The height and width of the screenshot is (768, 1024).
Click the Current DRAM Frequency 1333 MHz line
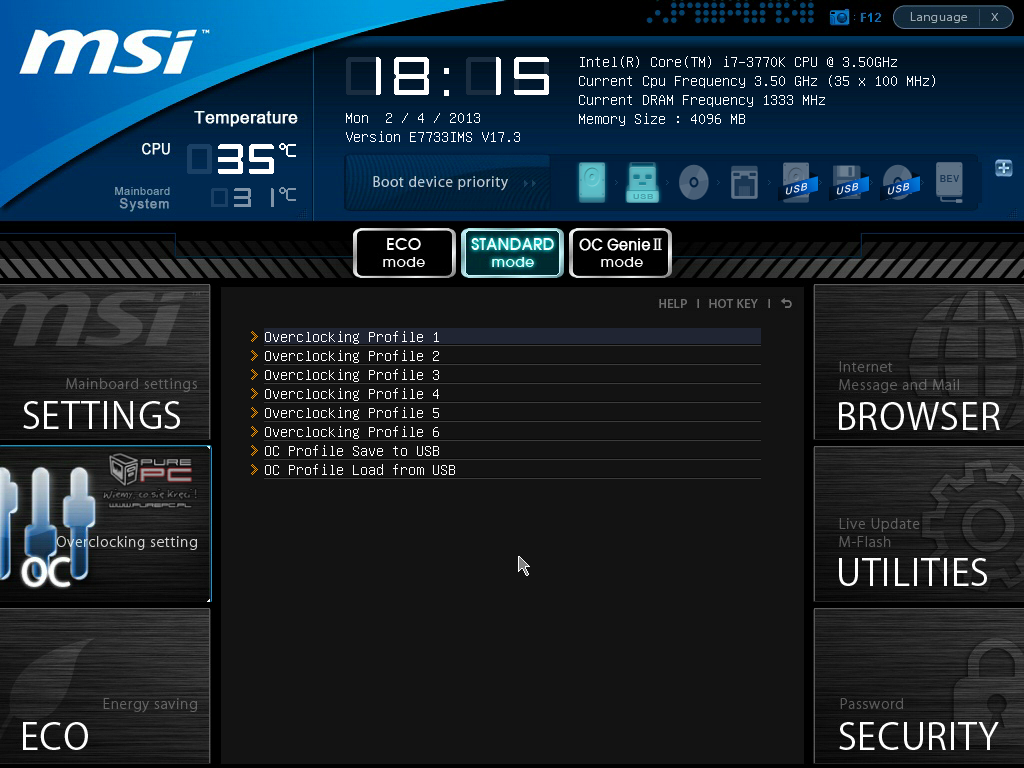[701, 100]
